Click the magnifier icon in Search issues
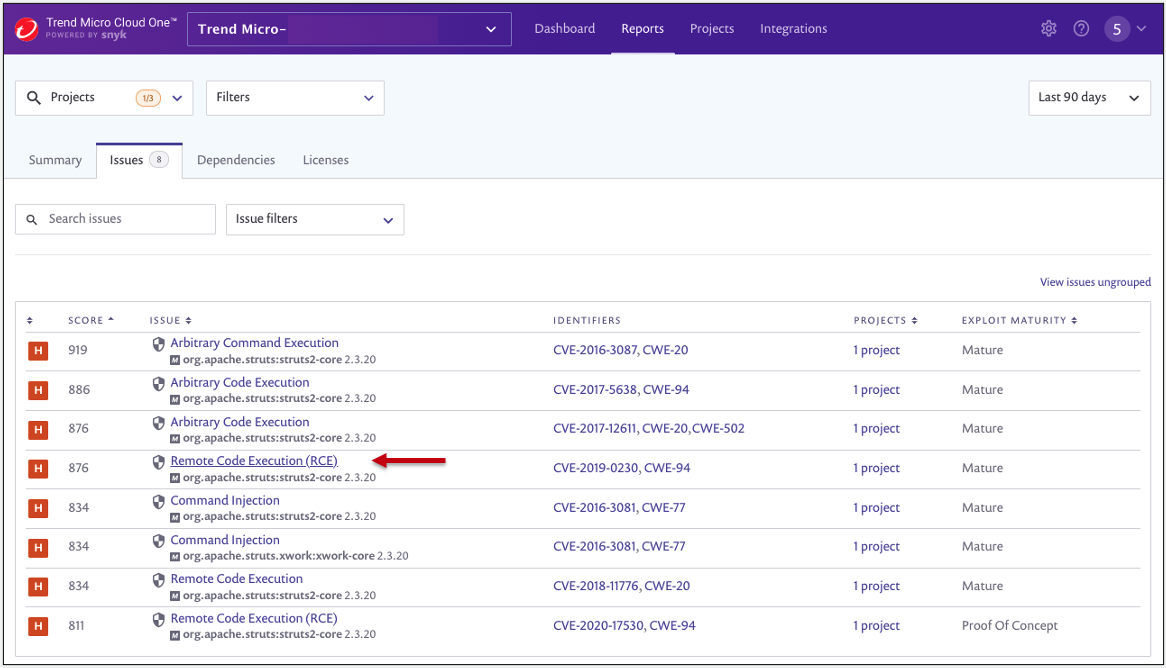The width and height of the screenshot is (1166, 668). pyautogui.click(x=32, y=219)
